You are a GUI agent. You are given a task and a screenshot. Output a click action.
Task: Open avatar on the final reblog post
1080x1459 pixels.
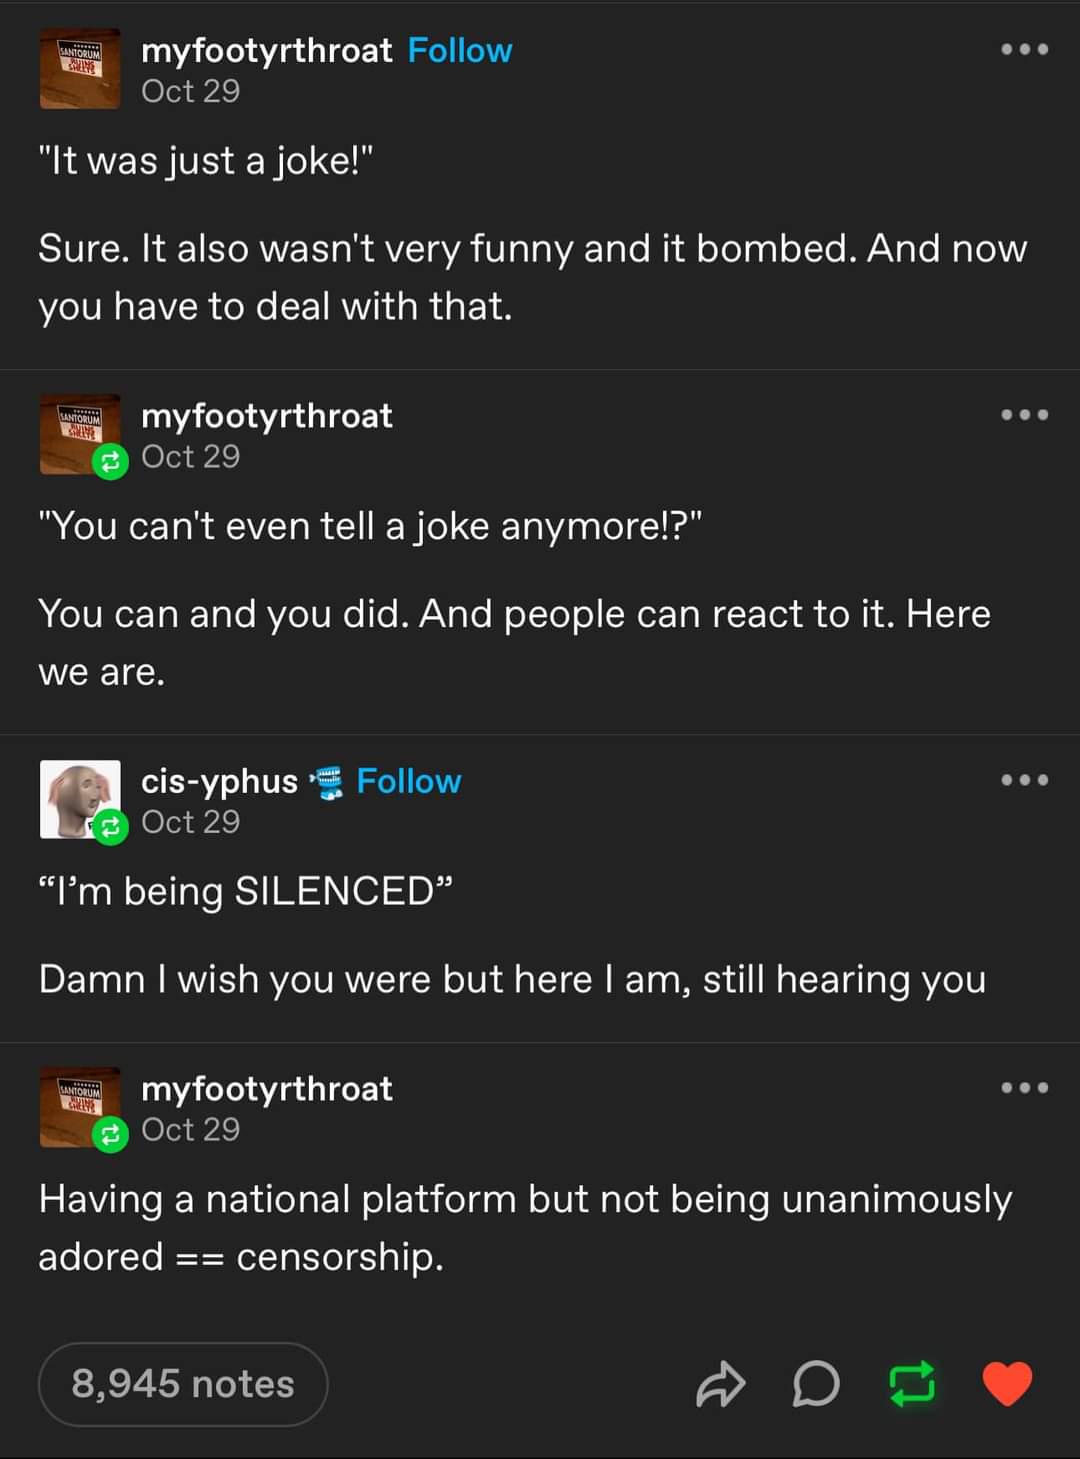(80, 1107)
